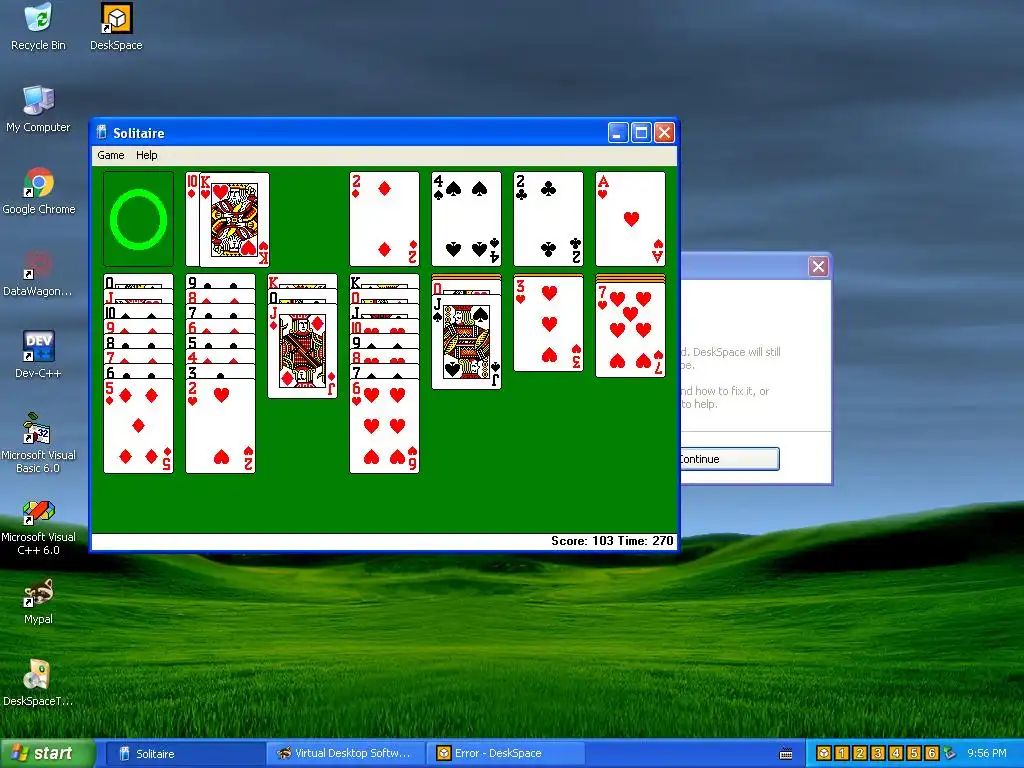This screenshot has width=1024, height=768.
Task: Click the 2 of Diamonds foundation pile
Action: click(x=384, y=219)
